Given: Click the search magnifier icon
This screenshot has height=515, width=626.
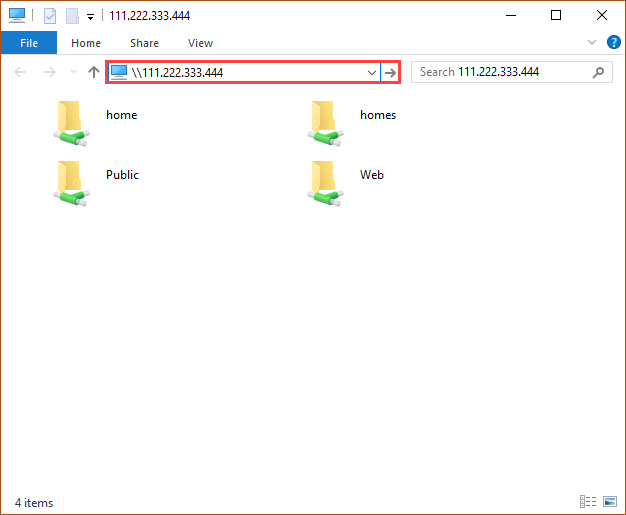Looking at the screenshot, I should [598, 72].
